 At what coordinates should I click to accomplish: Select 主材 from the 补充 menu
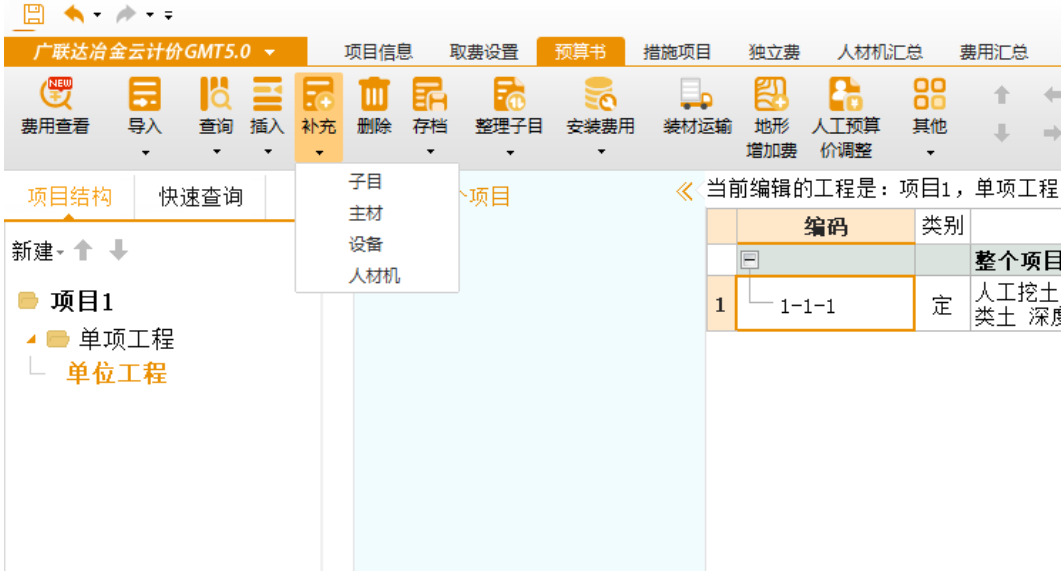pyautogui.click(x=365, y=213)
